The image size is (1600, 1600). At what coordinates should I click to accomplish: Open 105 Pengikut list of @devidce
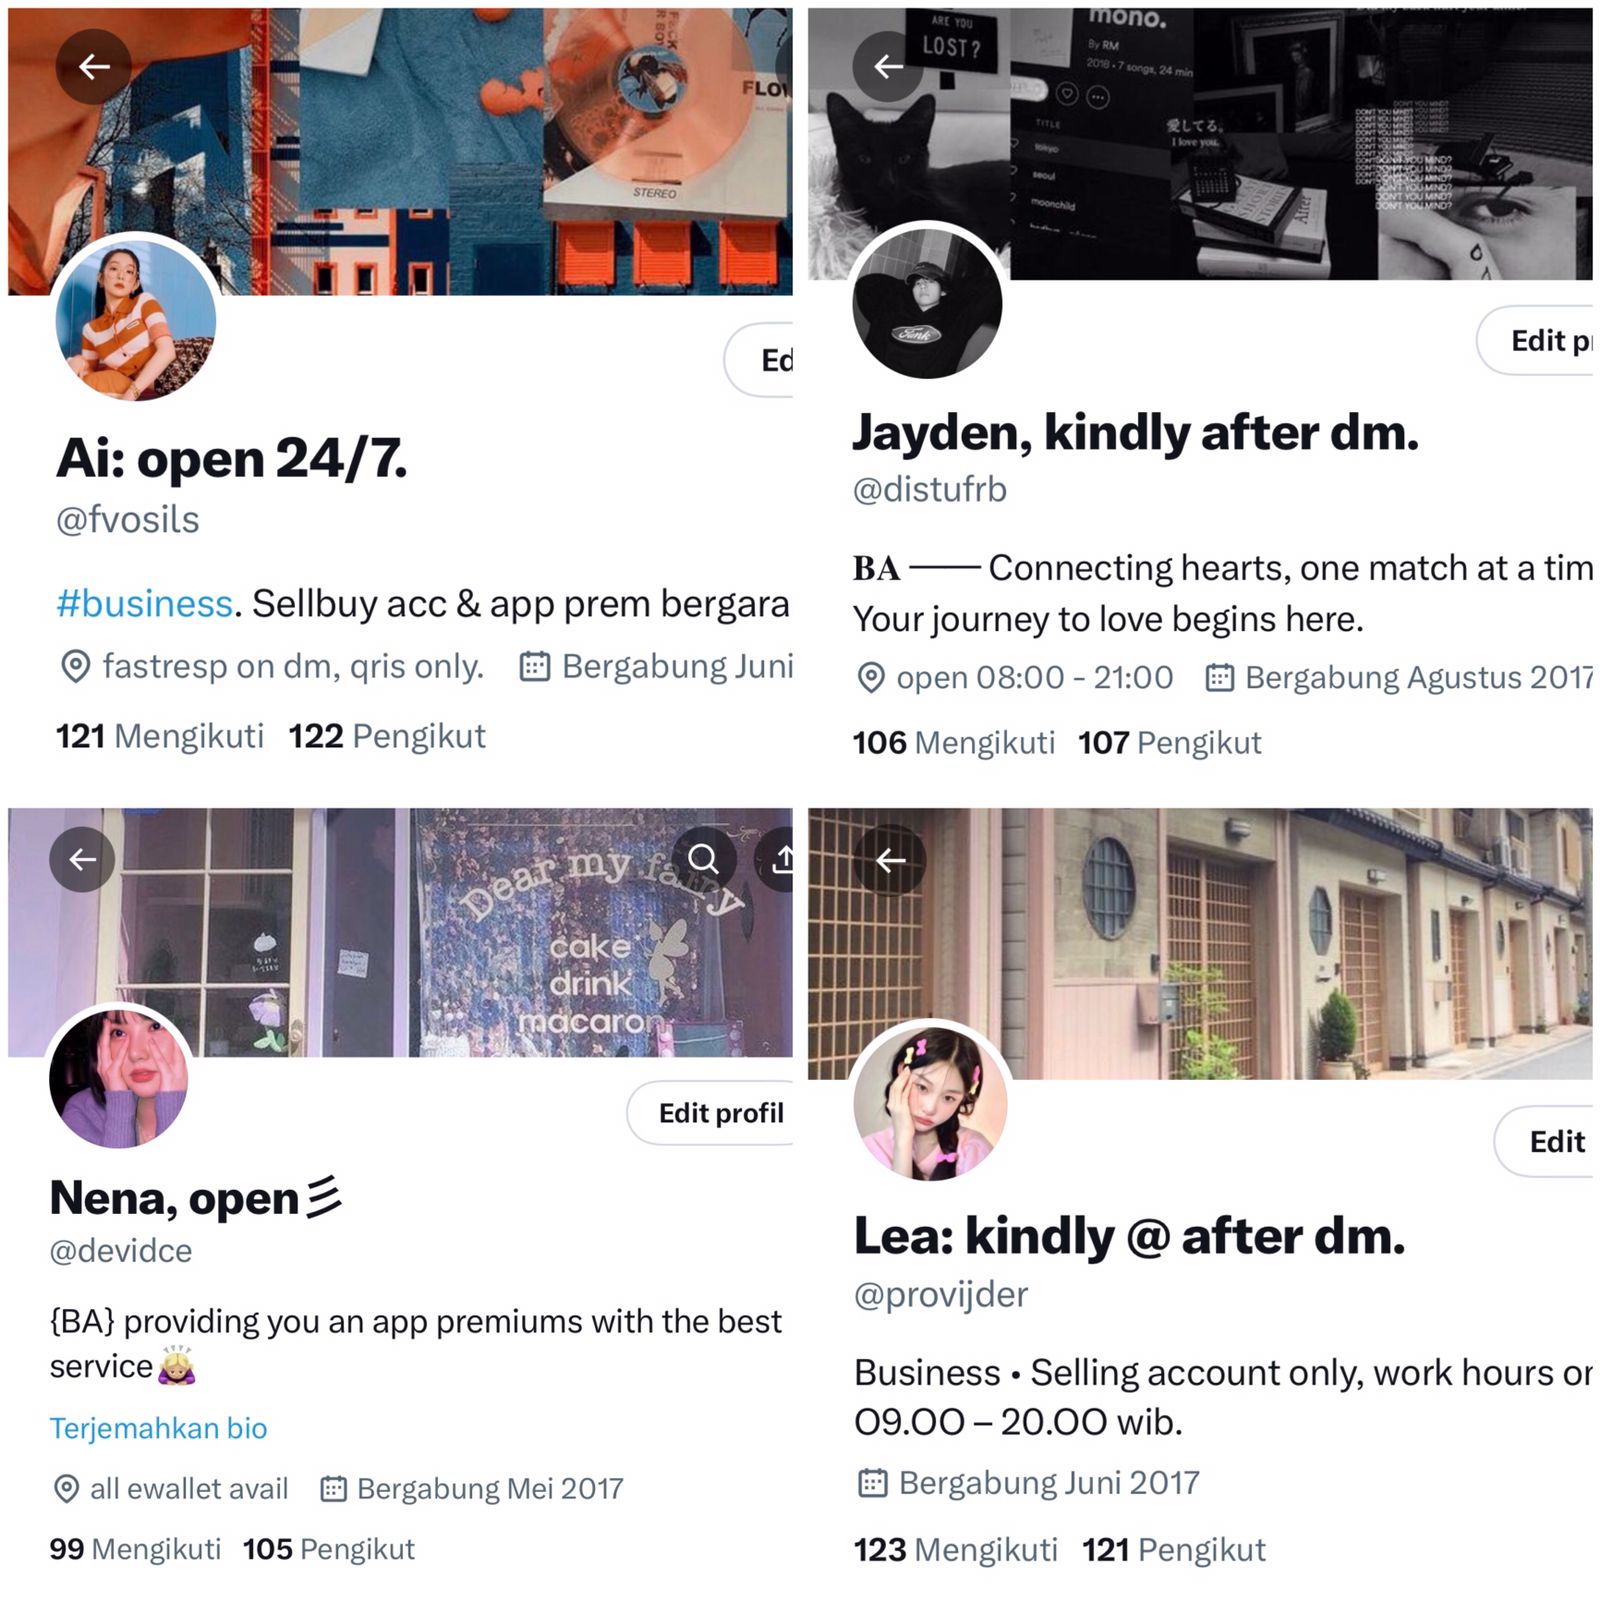coord(329,1549)
